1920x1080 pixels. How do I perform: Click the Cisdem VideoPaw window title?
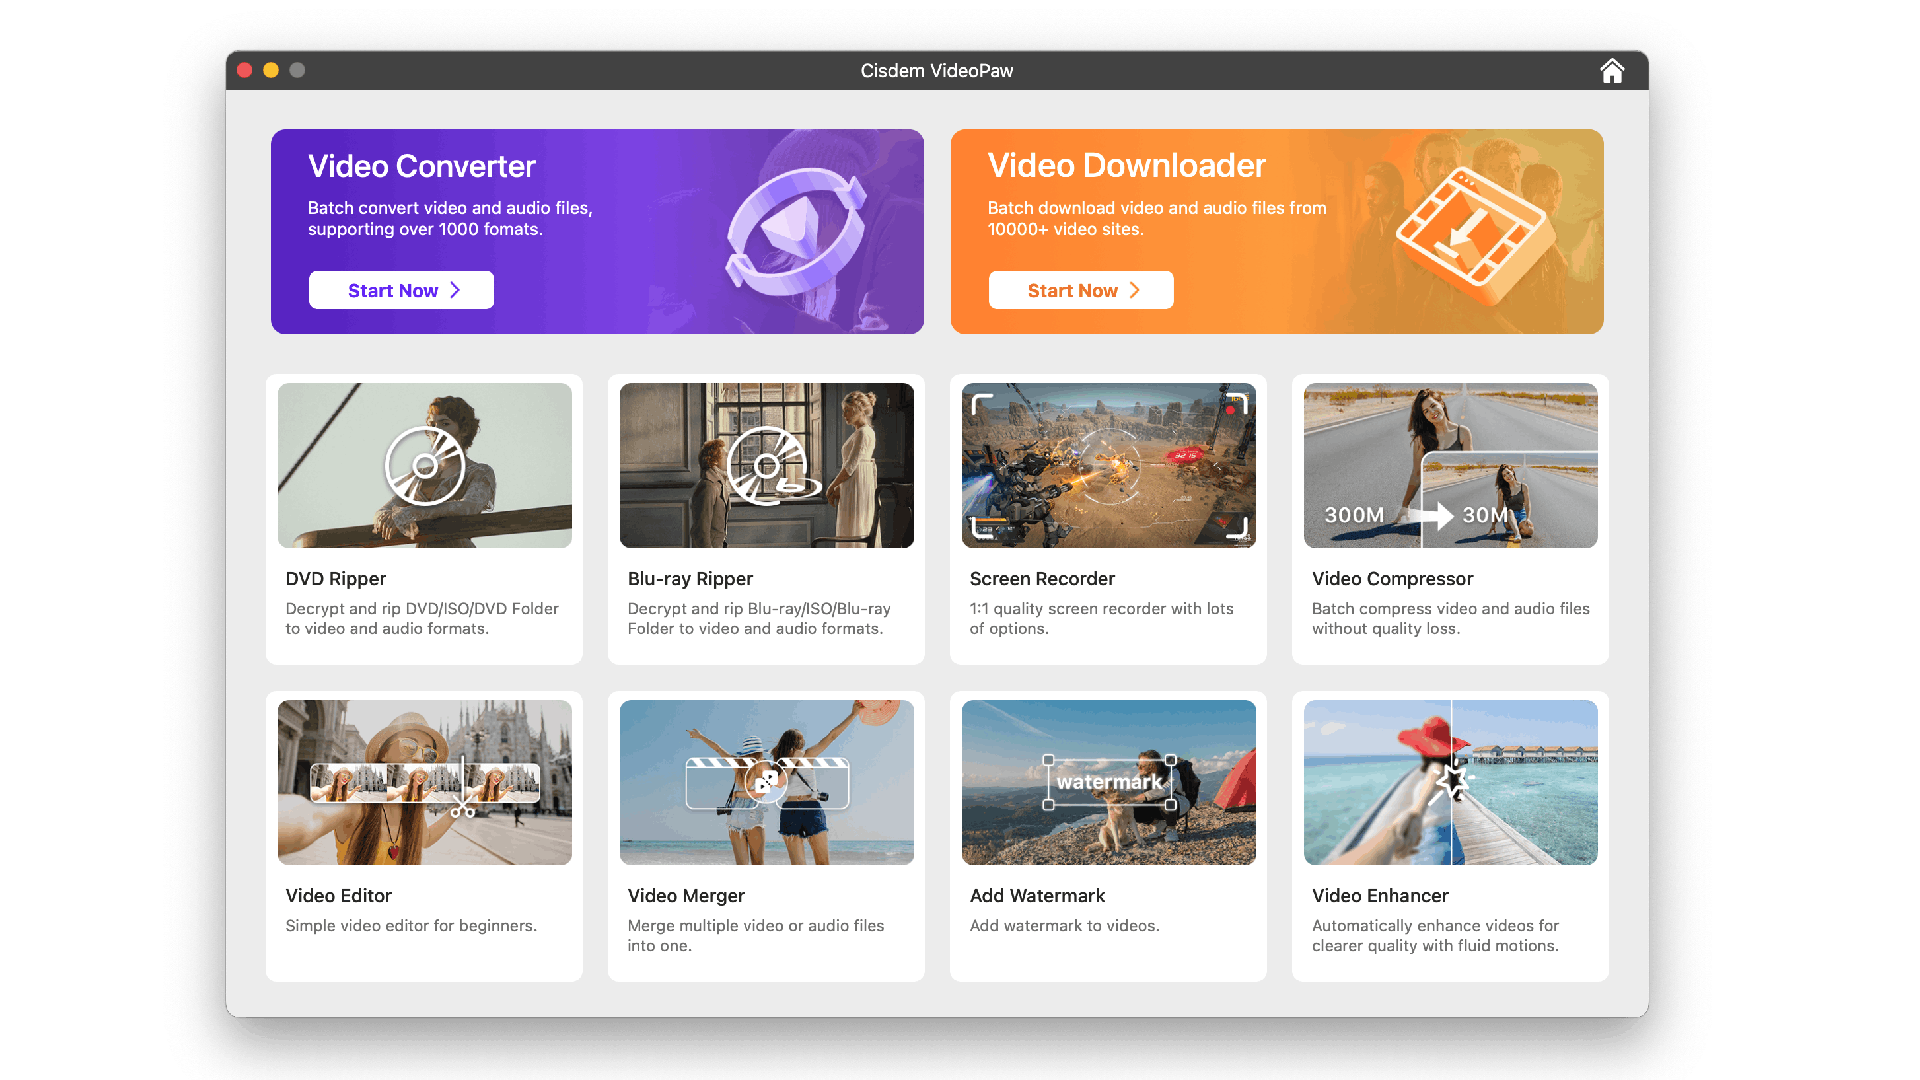(x=937, y=71)
